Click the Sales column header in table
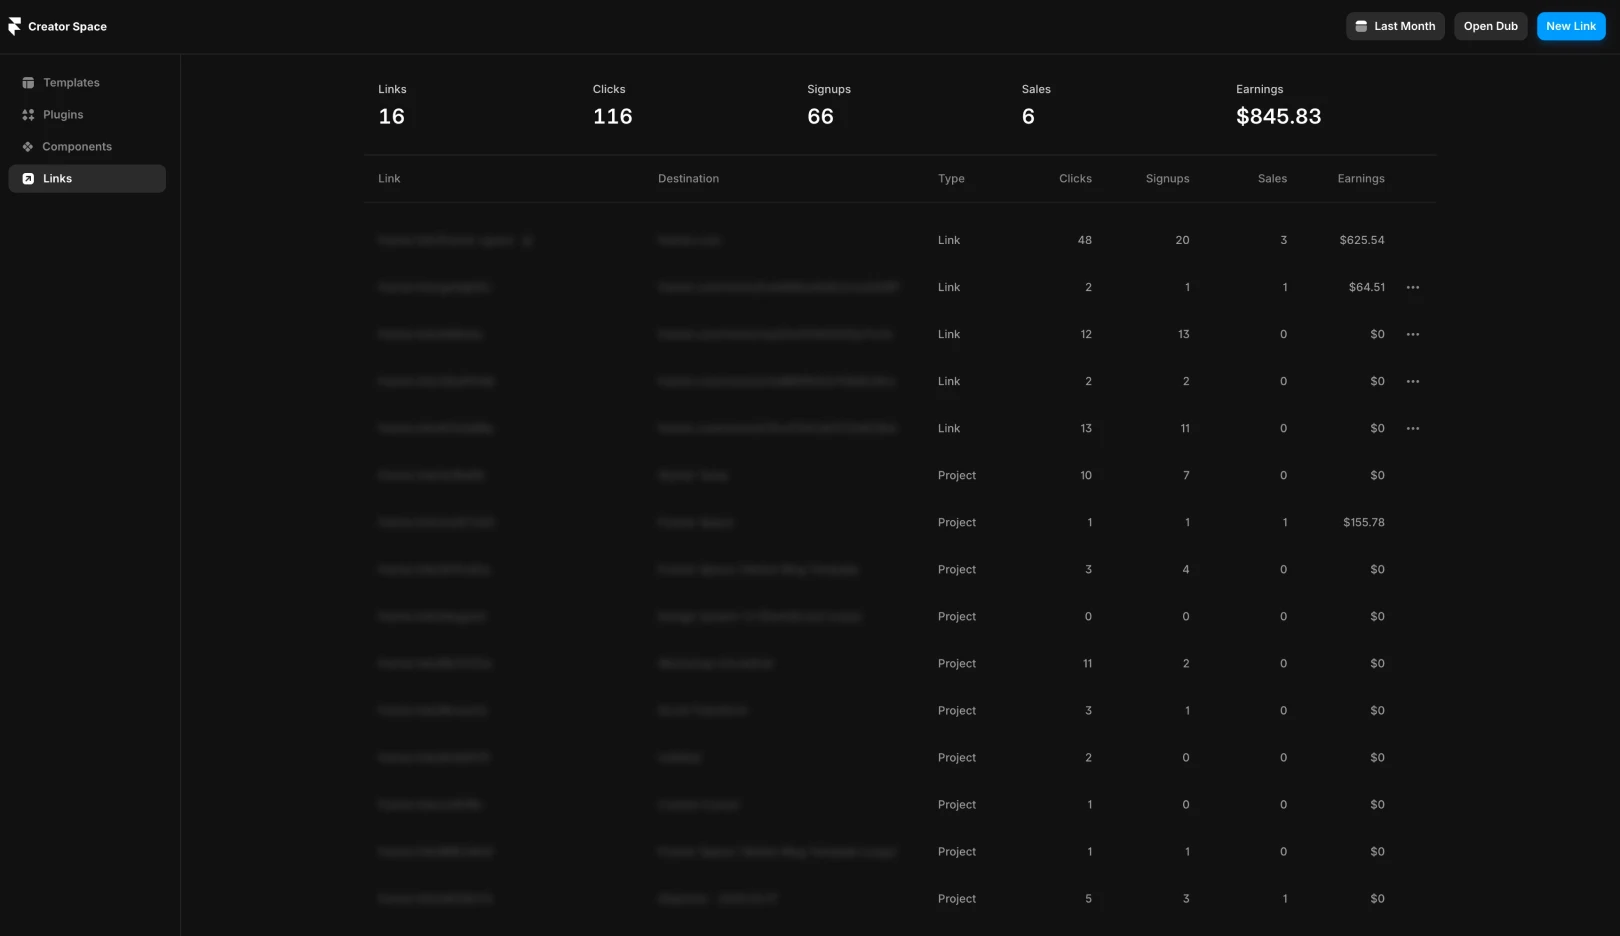The width and height of the screenshot is (1620, 936). (x=1272, y=179)
